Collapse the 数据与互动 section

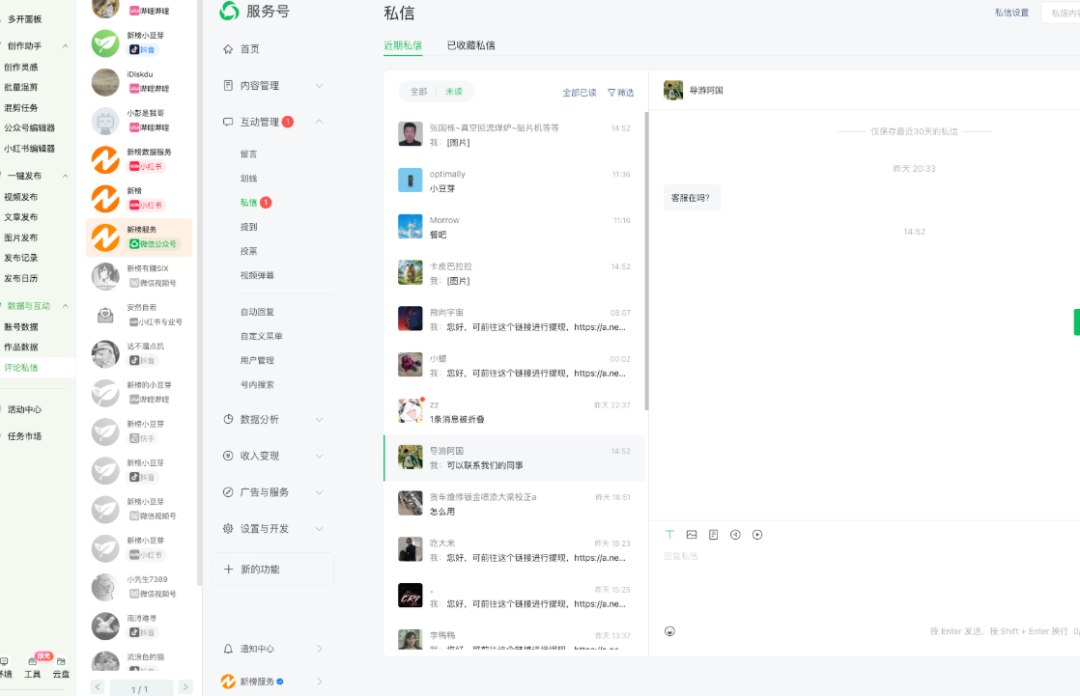(65, 306)
